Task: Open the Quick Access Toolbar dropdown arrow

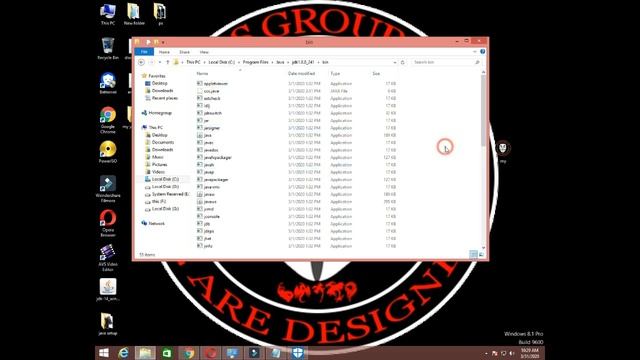Action: tap(163, 42)
